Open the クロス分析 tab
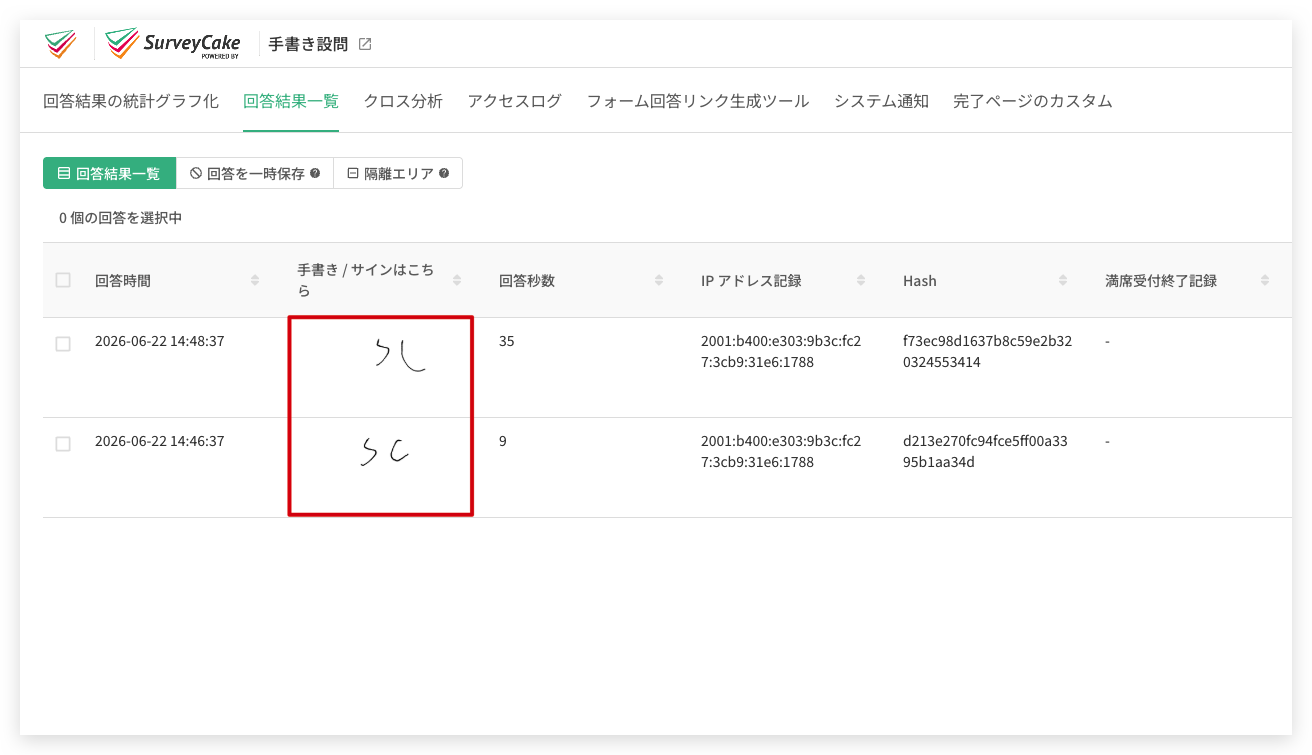This screenshot has height=755, width=1312. click(403, 101)
